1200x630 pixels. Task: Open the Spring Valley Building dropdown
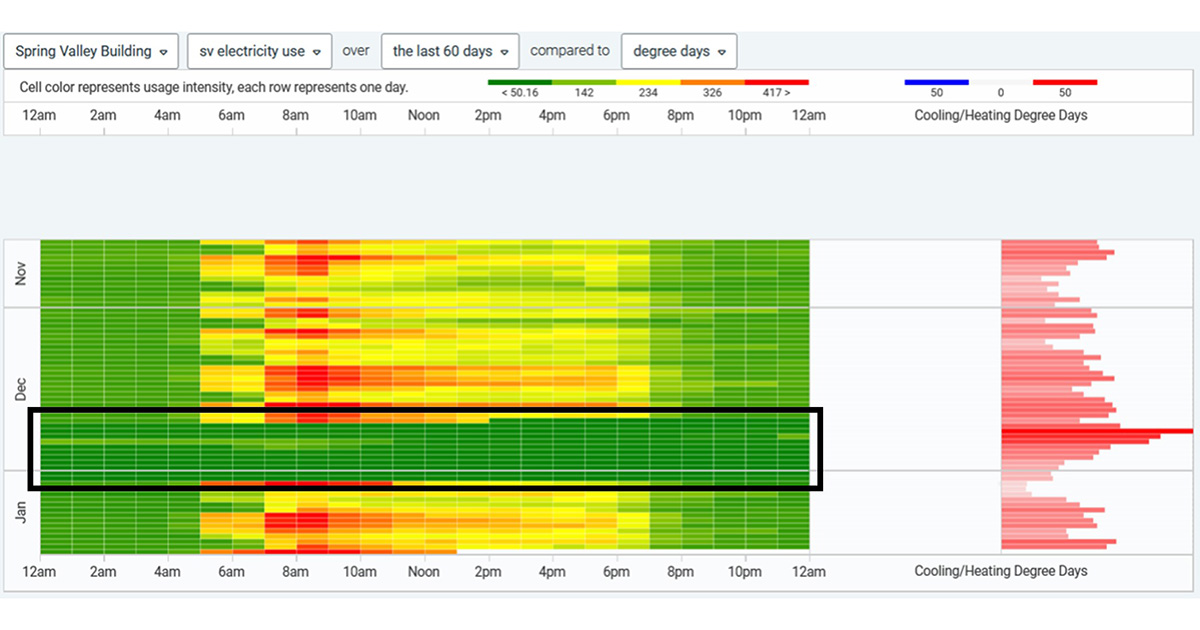tap(91, 51)
